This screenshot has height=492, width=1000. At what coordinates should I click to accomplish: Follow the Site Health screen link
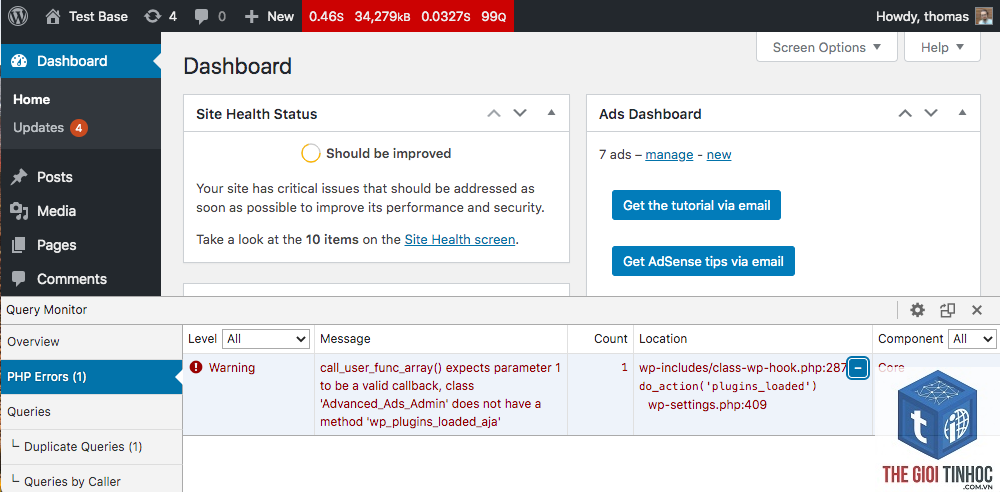[460, 240]
